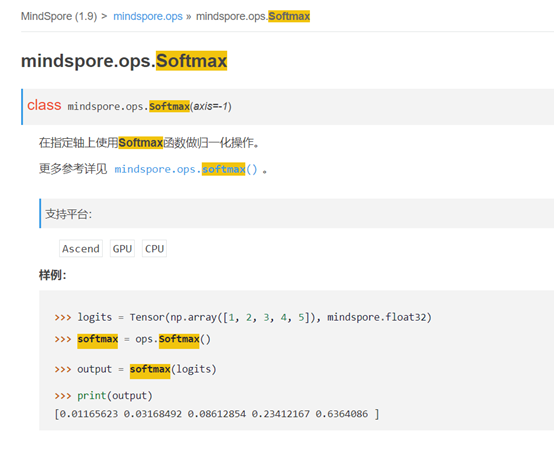Click the Ascend platform tag
Image resolution: width=554 pixels, height=460 pixels.
point(81,249)
